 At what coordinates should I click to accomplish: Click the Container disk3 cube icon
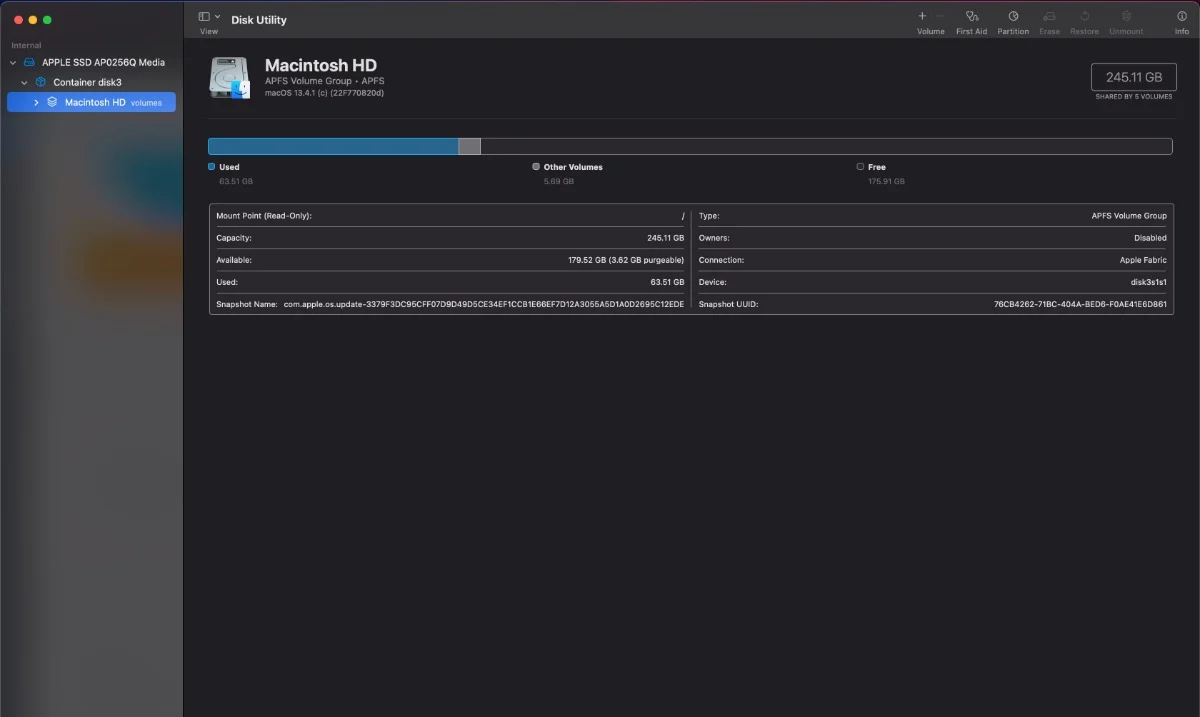[41, 82]
